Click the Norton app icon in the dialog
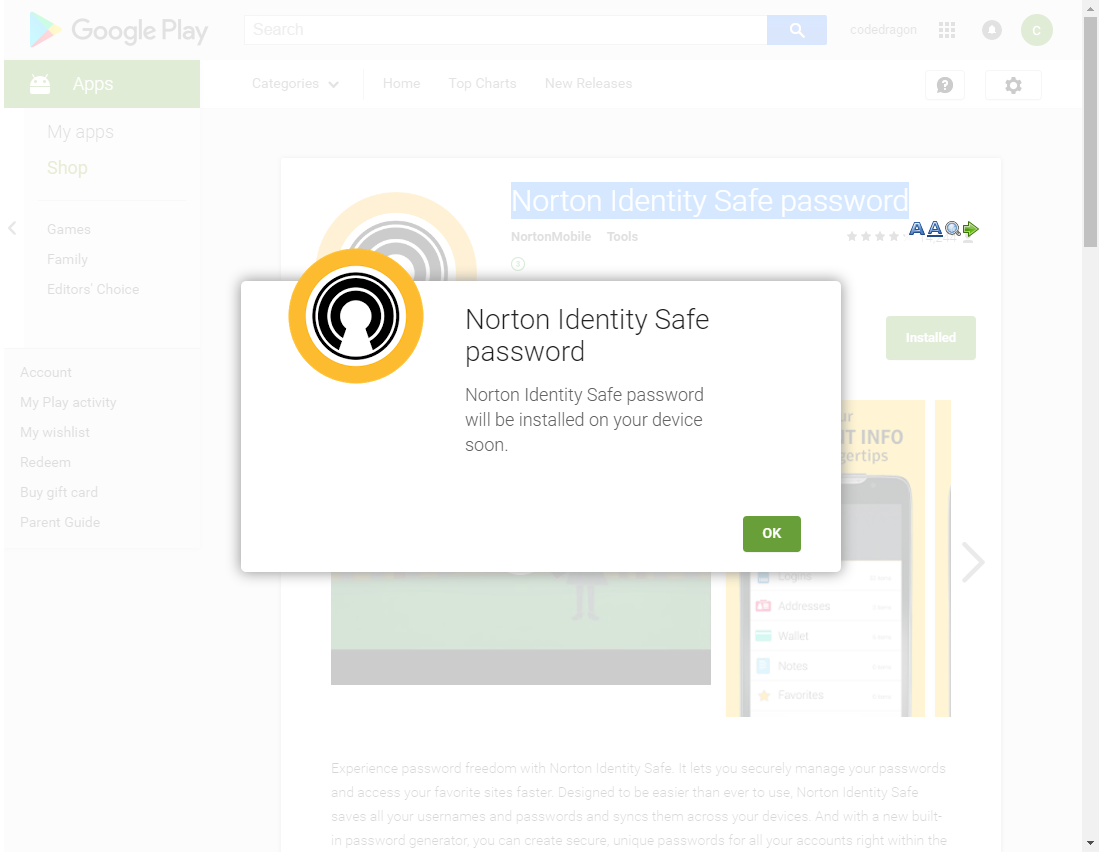Image resolution: width=1099 pixels, height=852 pixels. tap(356, 316)
